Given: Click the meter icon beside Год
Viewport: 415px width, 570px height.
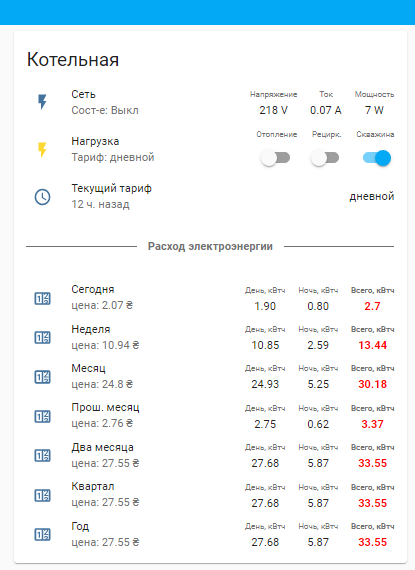Looking at the screenshot, I should [x=43, y=535].
